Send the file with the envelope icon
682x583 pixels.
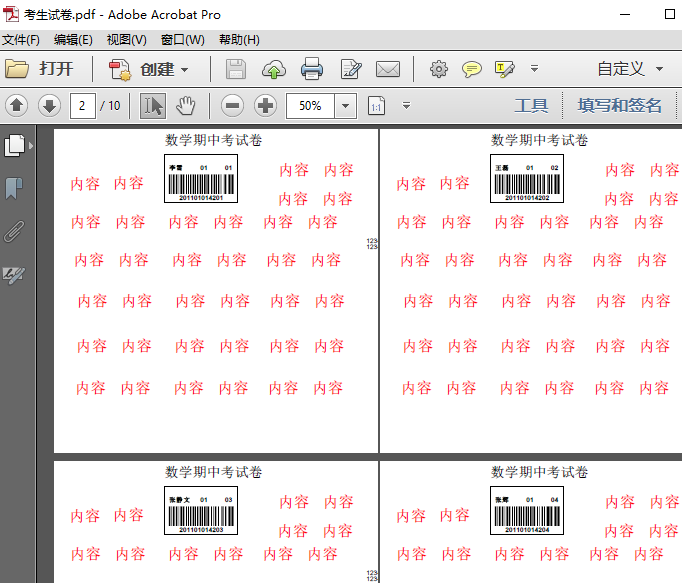(388, 69)
